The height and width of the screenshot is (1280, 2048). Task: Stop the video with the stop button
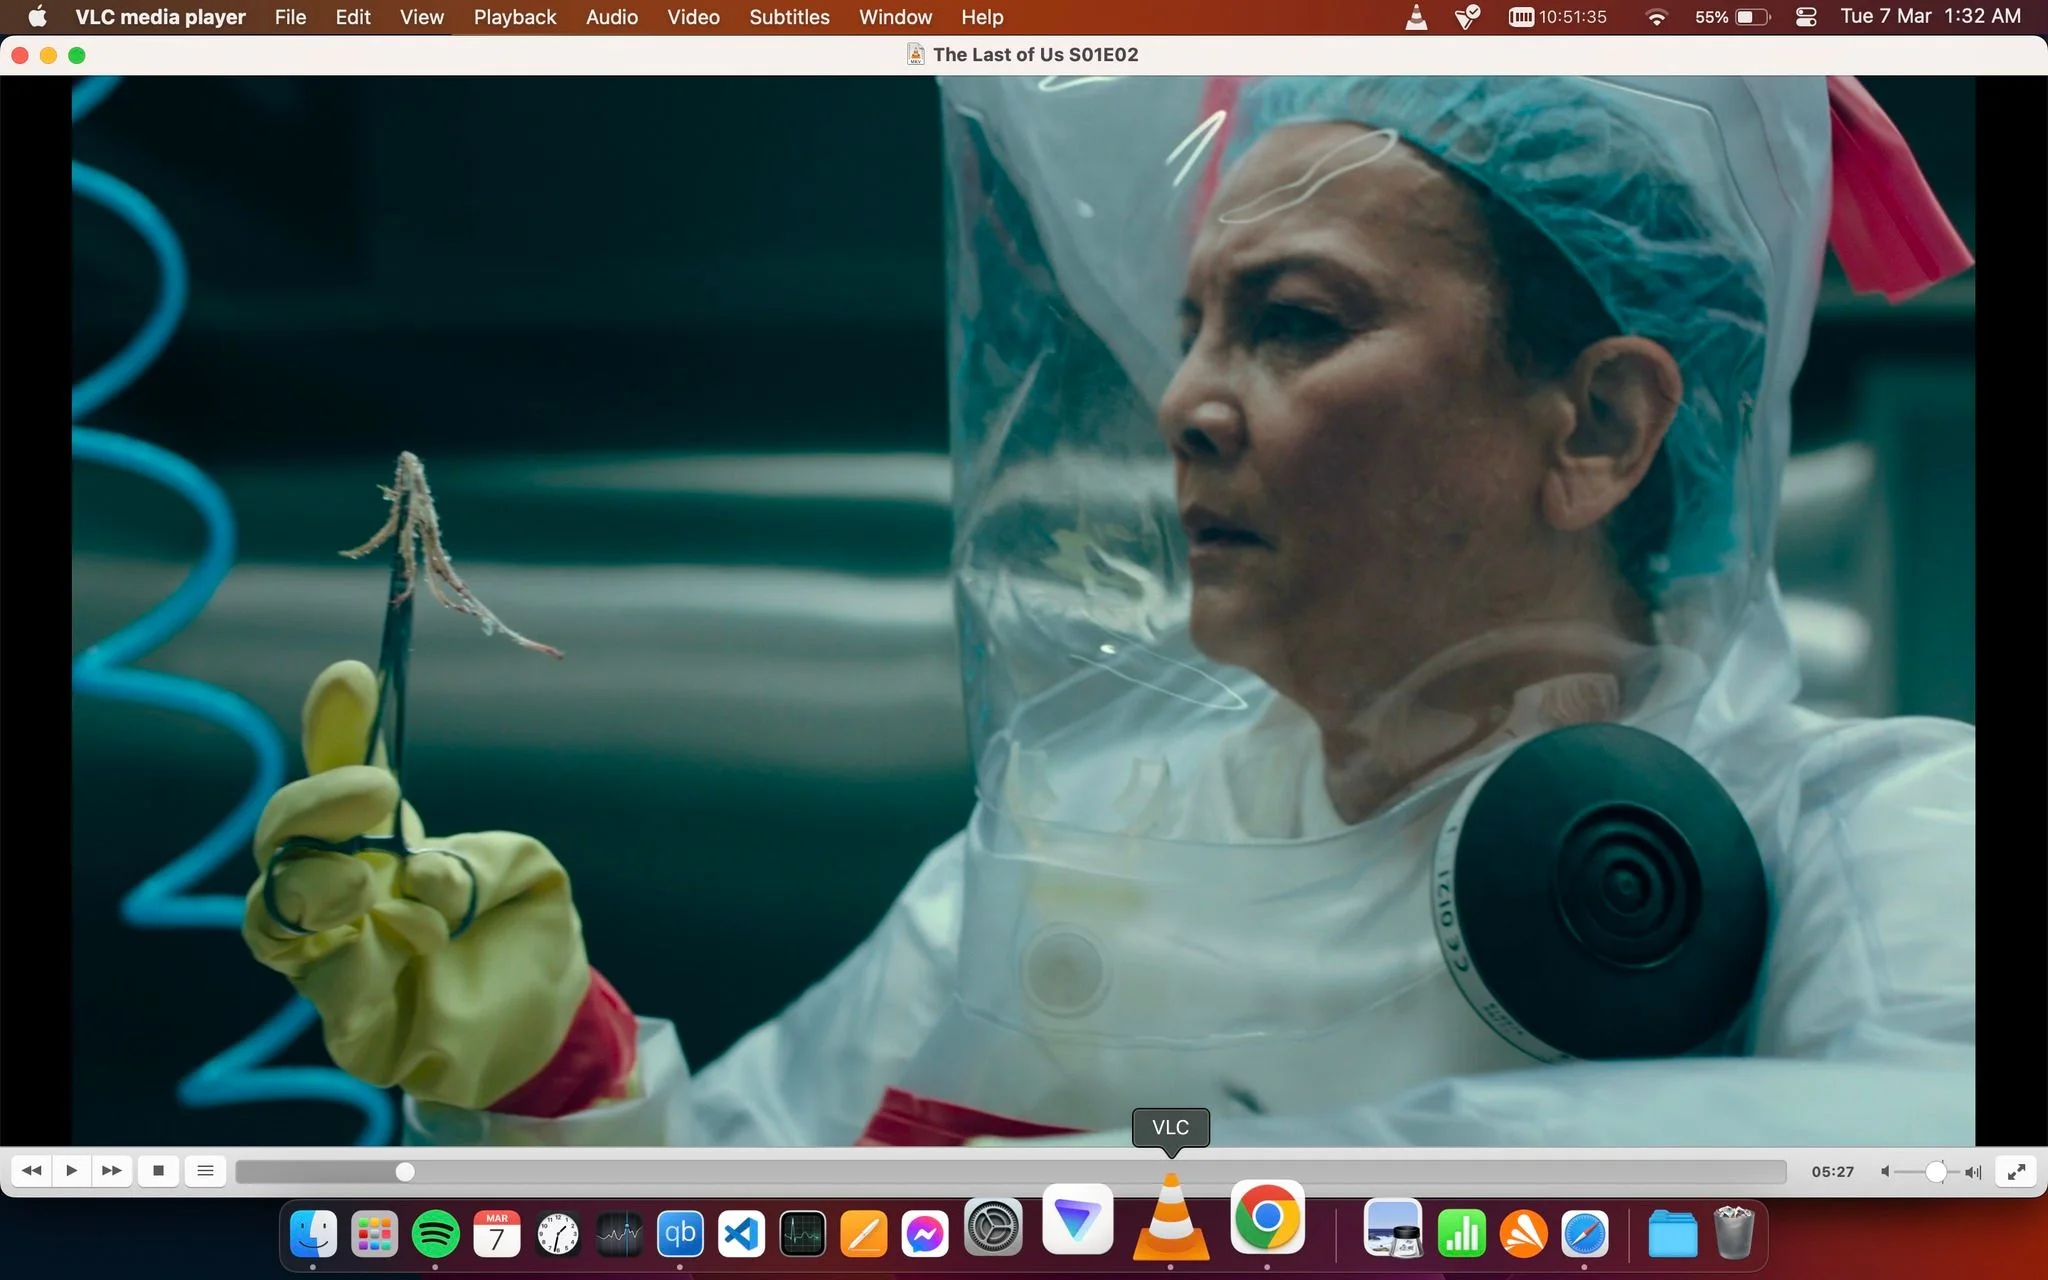(158, 1171)
